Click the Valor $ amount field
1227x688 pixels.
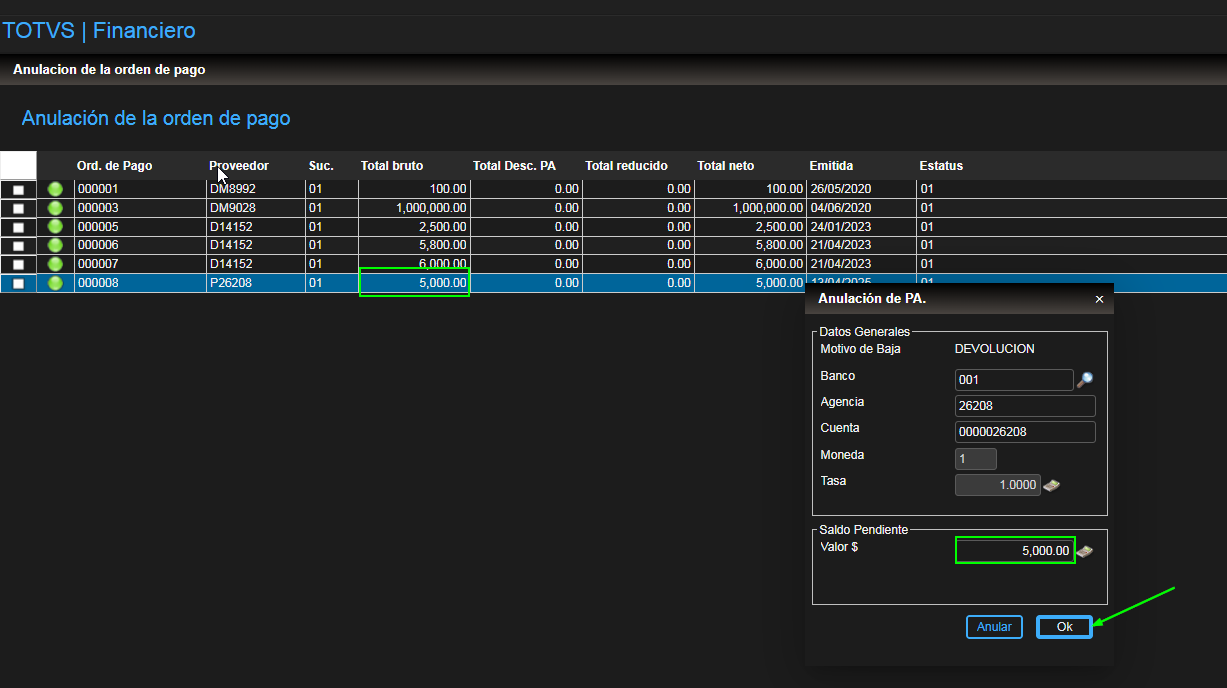pyautogui.click(x=1015, y=550)
